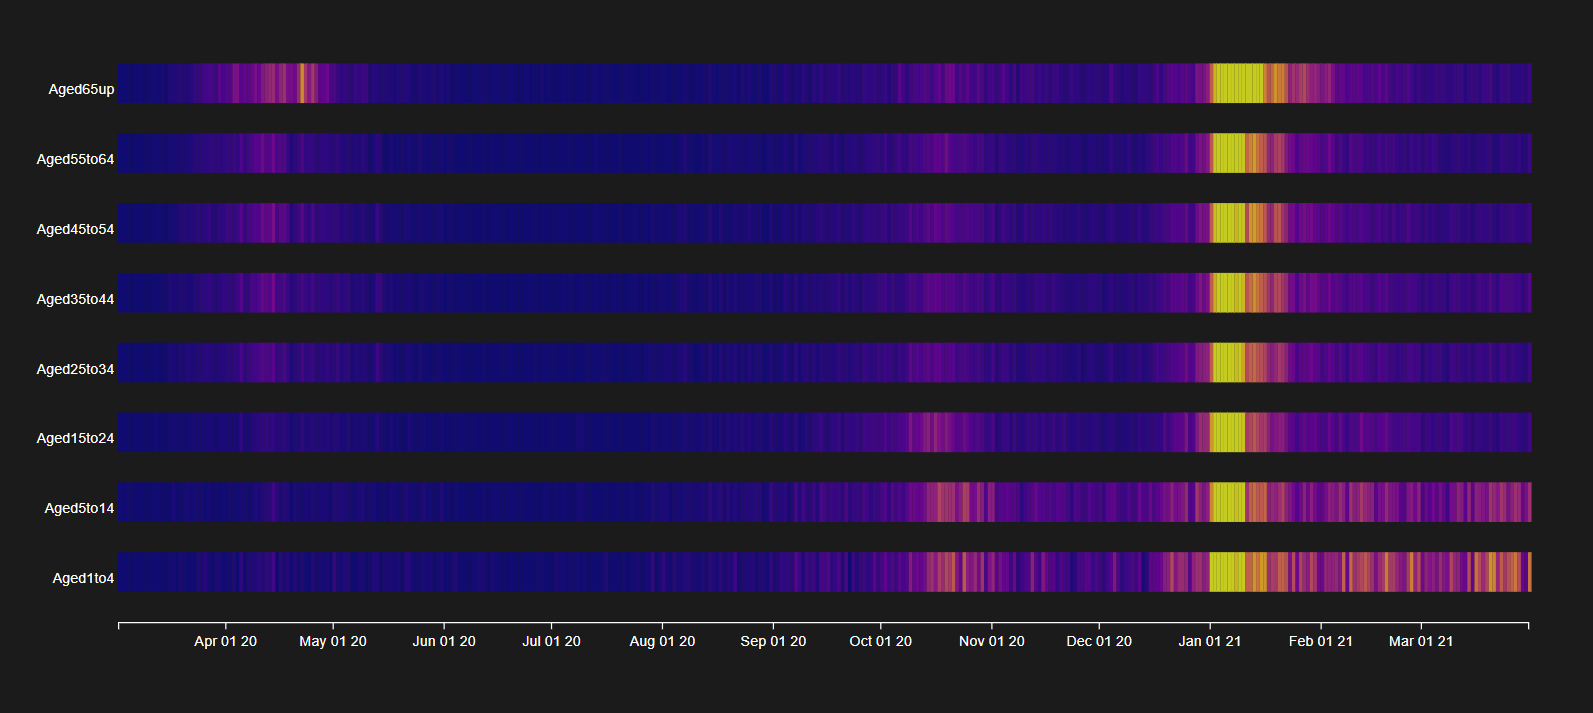The height and width of the screenshot is (713, 1593).
Task: Select the Sep 01 20 axis label
Action: pos(773,641)
